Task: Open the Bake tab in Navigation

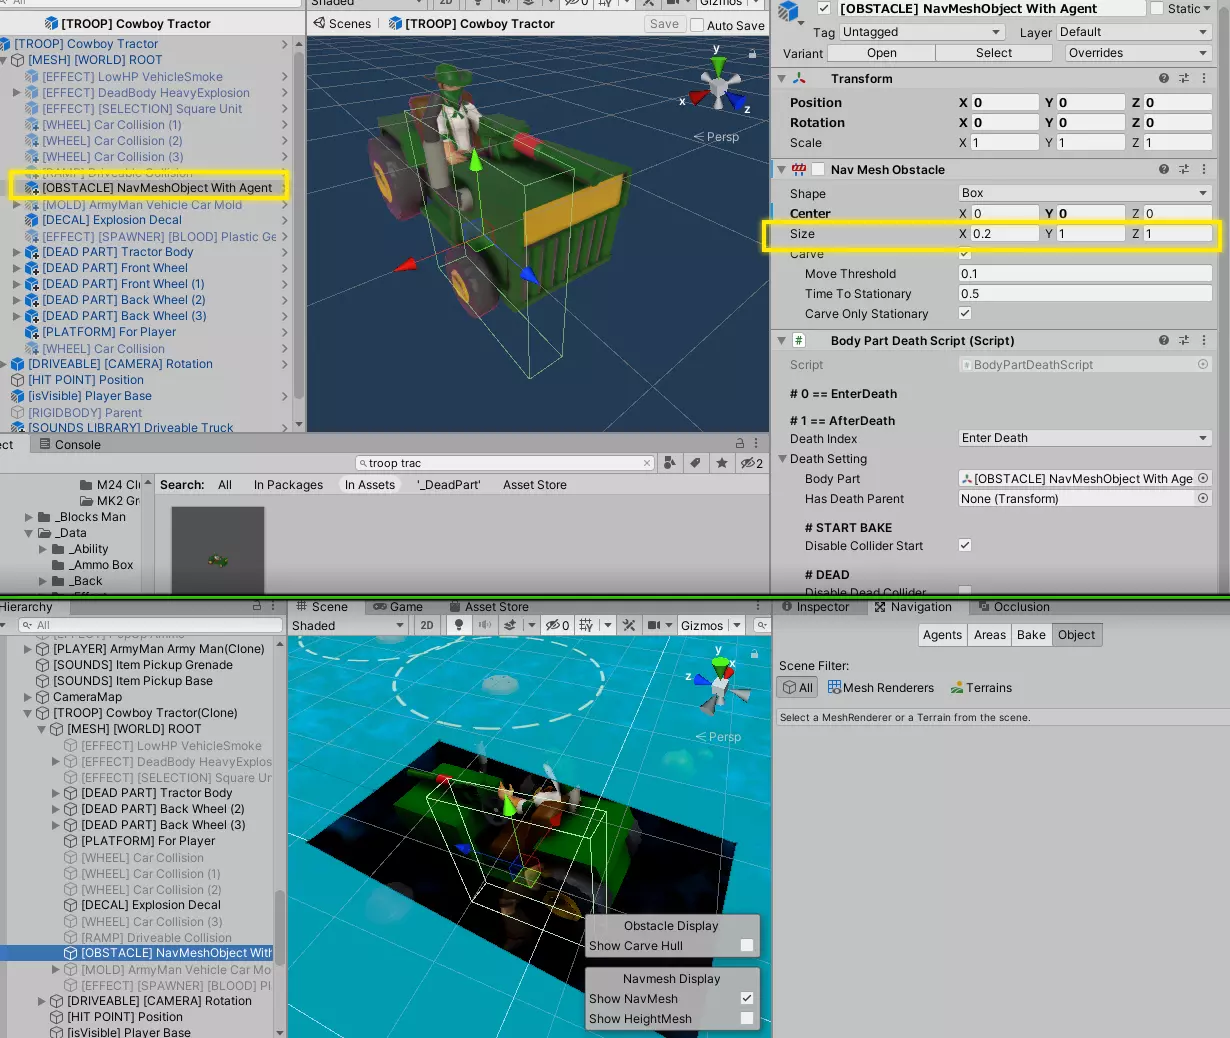Action: pyautogui.click(x=1031, y=635)
